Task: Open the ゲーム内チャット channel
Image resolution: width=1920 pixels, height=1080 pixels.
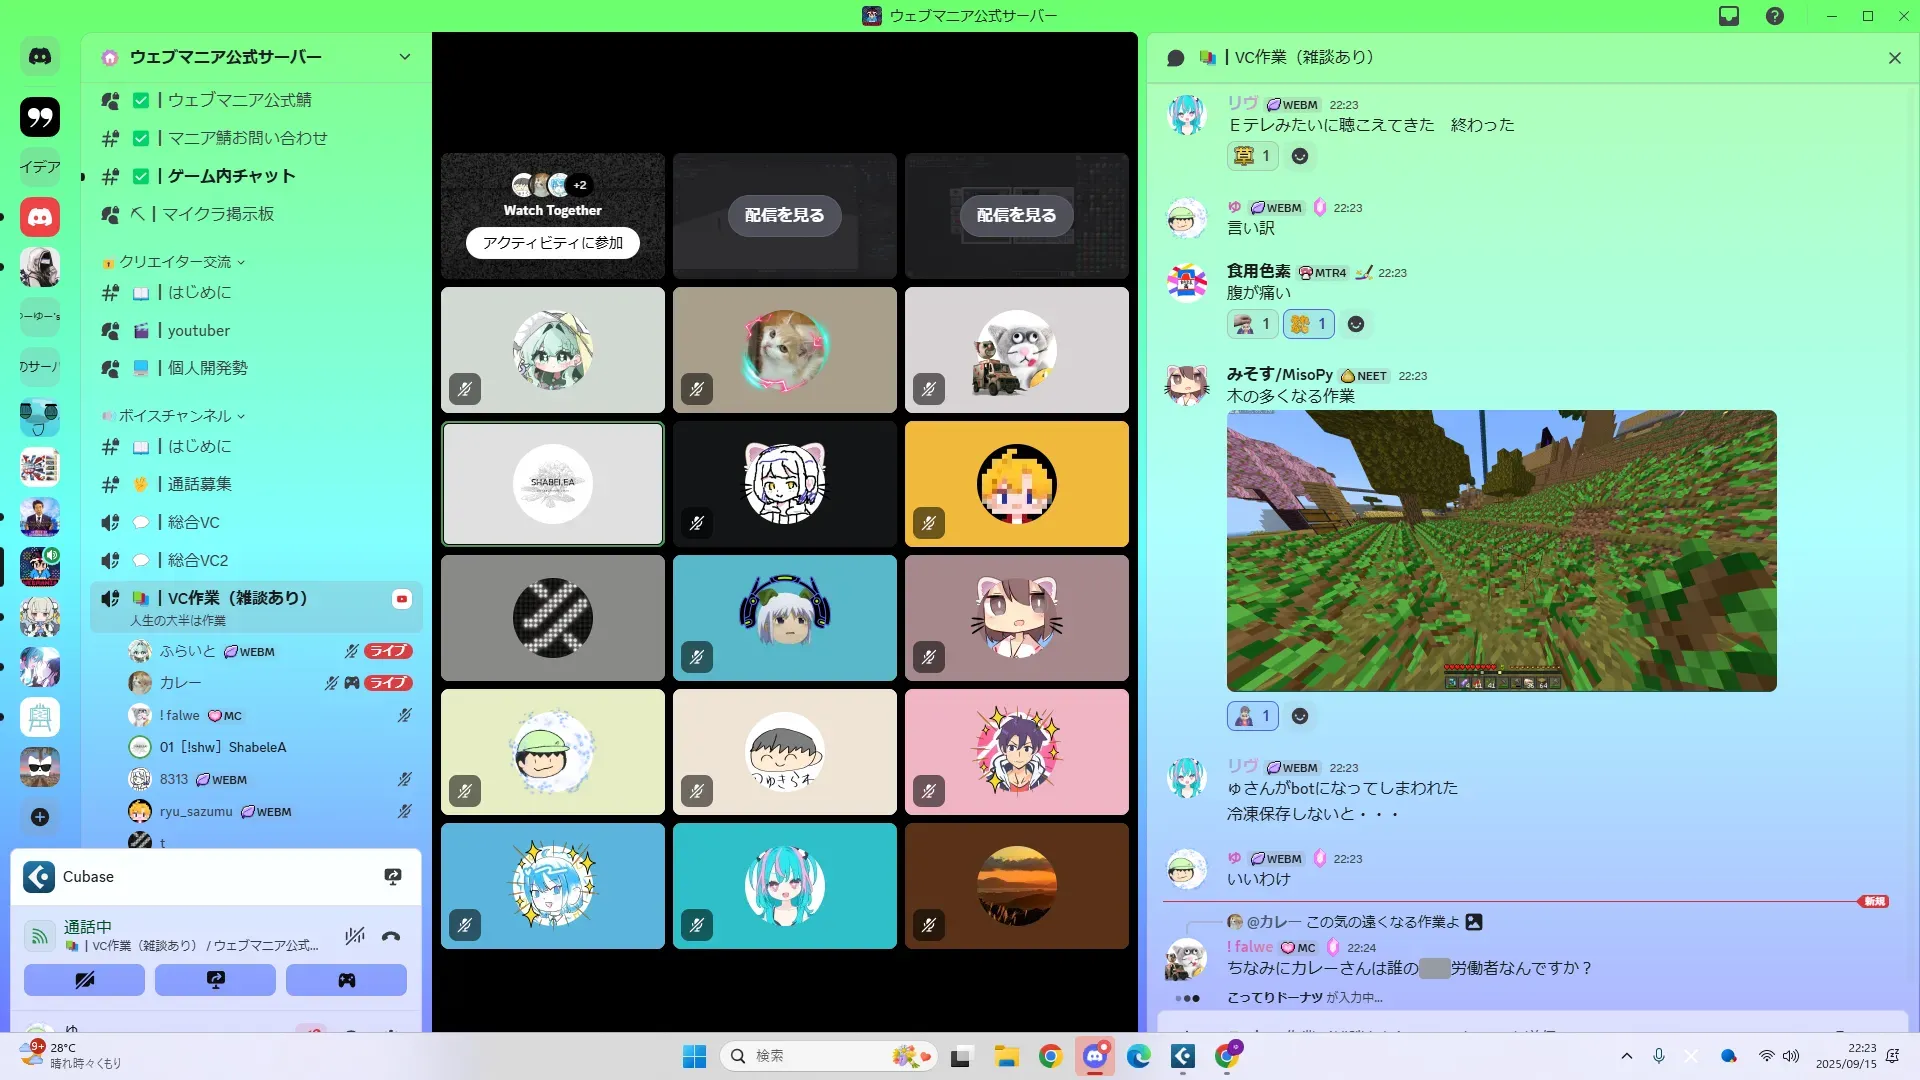Action: [x=231, y=176]
